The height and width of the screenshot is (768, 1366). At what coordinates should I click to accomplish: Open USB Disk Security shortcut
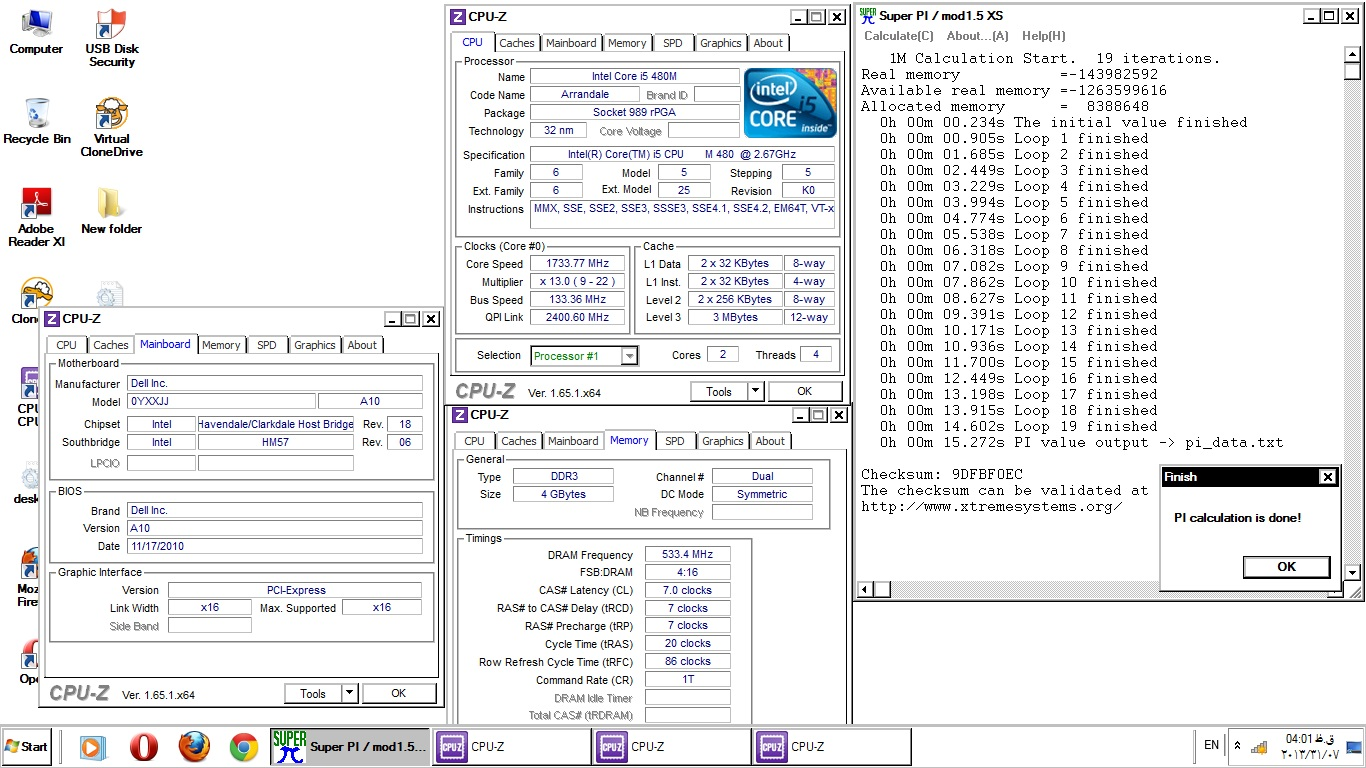tap(111, 38)
